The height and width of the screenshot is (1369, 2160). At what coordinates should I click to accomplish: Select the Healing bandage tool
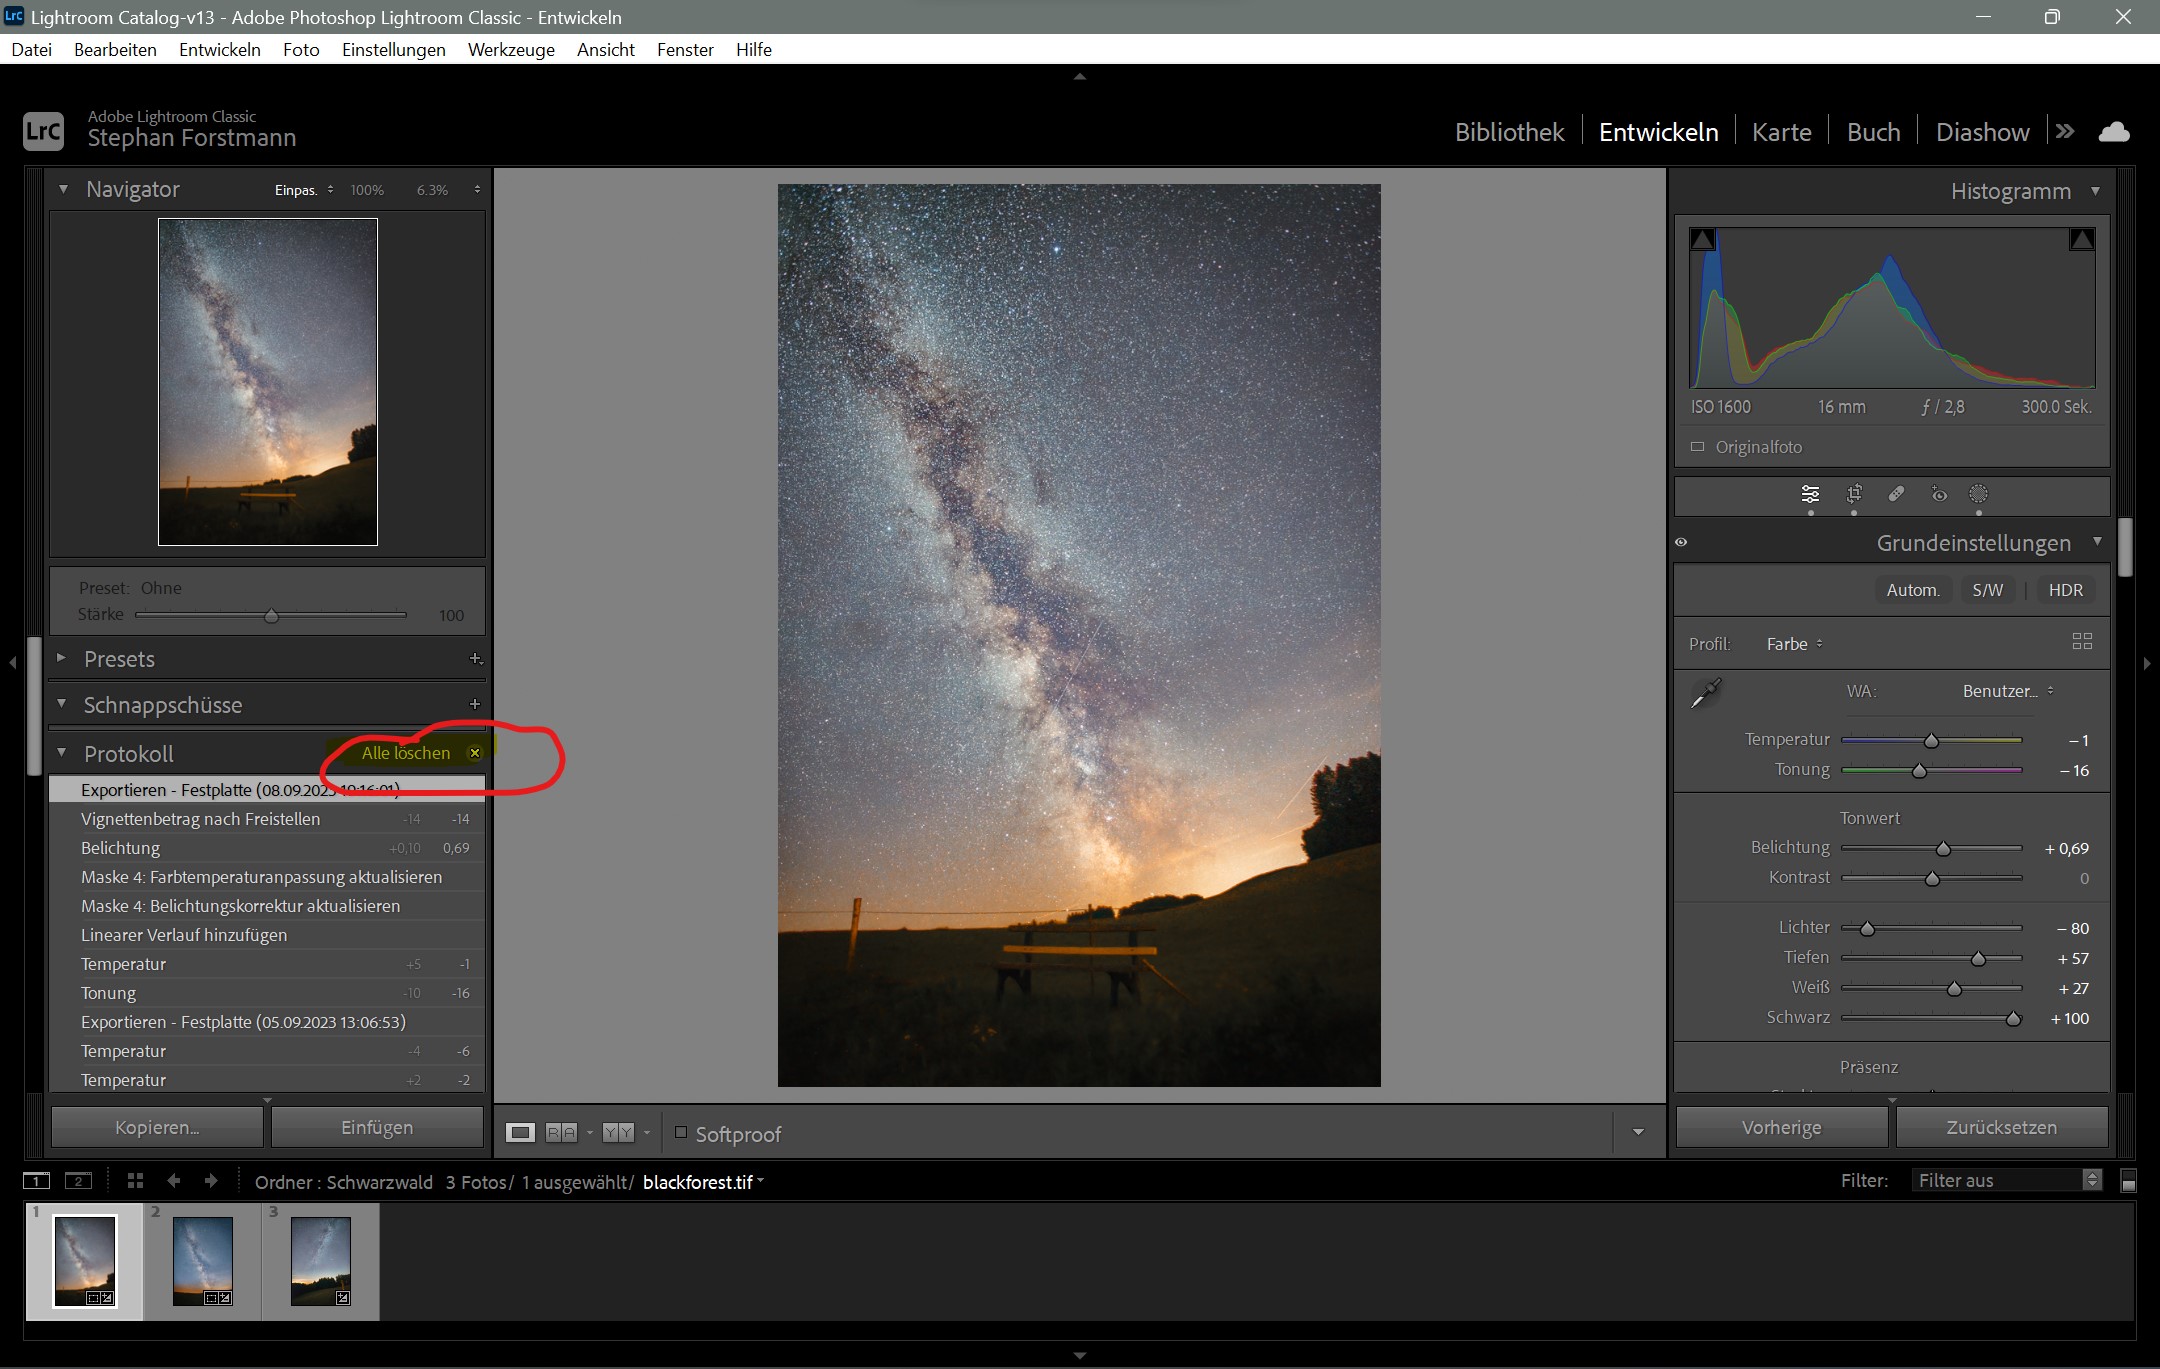(1896, 494)
